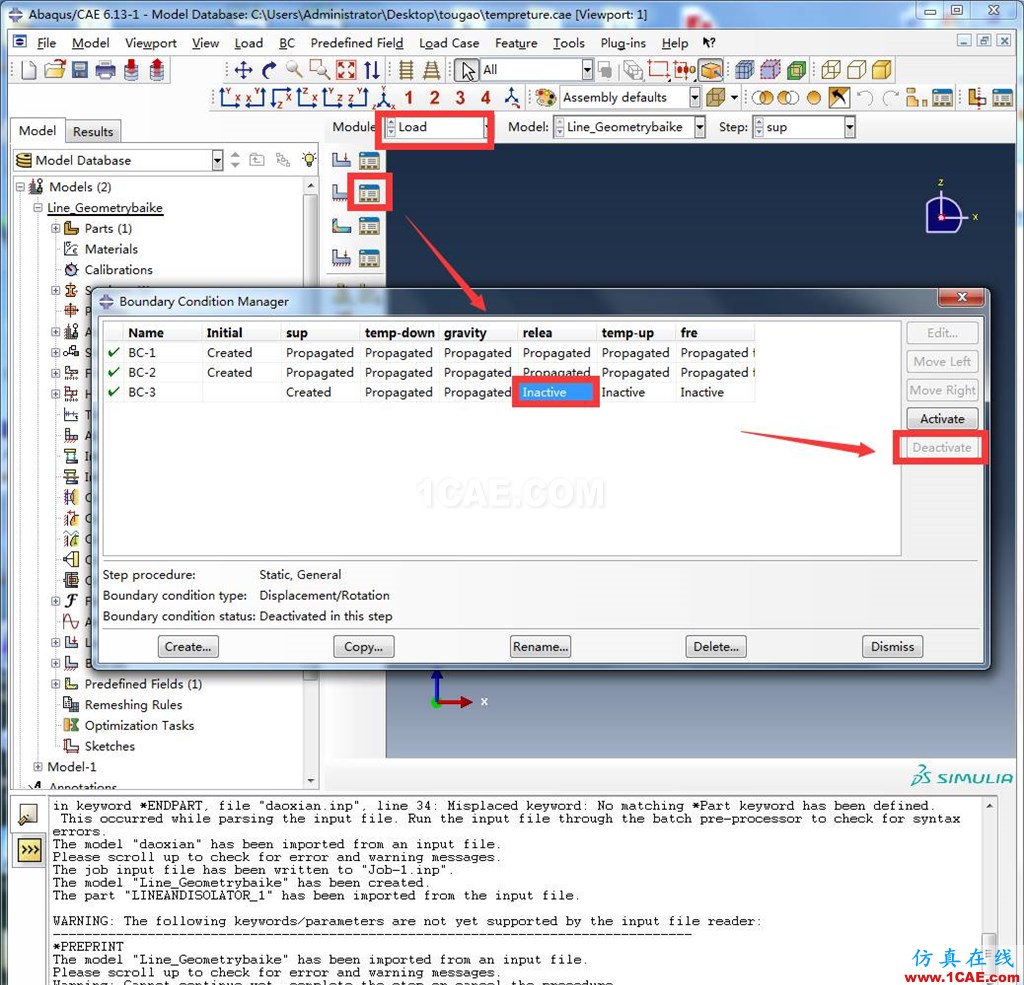1024x985 pixels.
Task: Click the Rename... button
Action: 540,647
